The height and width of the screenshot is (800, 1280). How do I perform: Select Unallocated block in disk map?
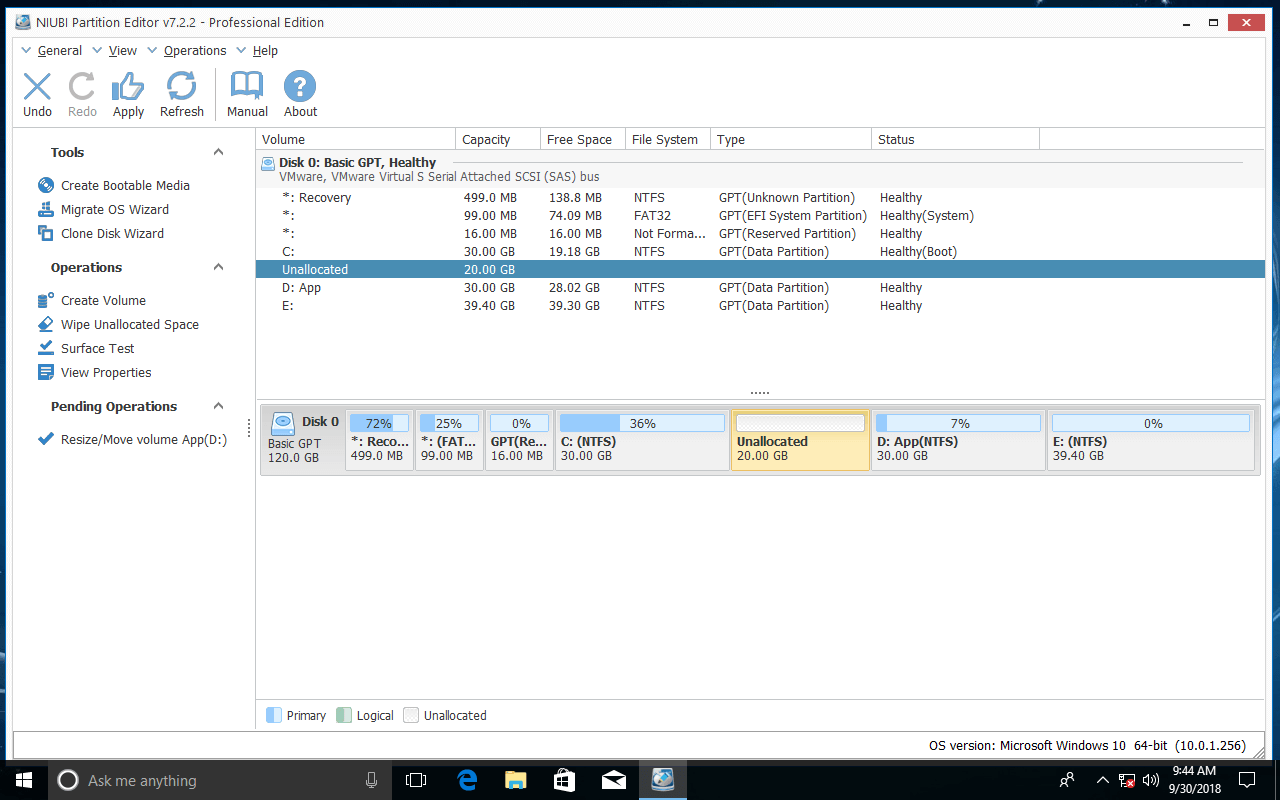click(800, 440)
